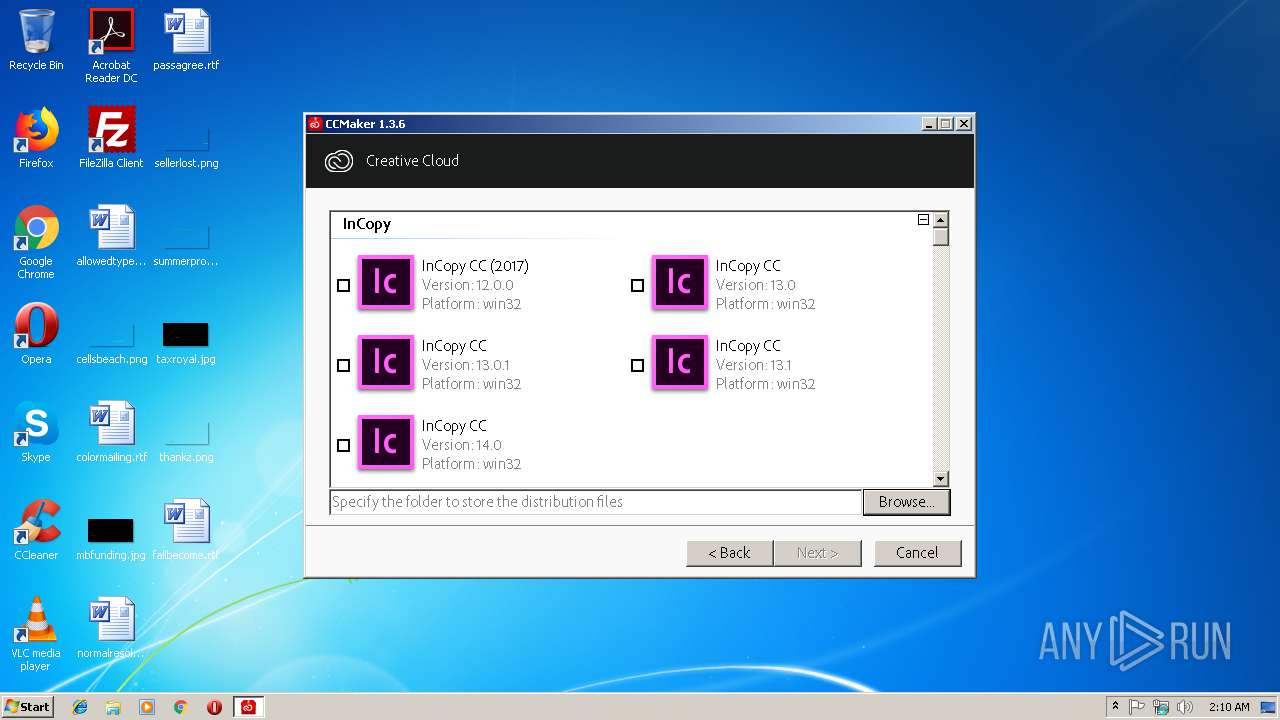Screen dimensions: 1280x720
Task: Collapse the InCopy group section
Action: pos(923,220)
